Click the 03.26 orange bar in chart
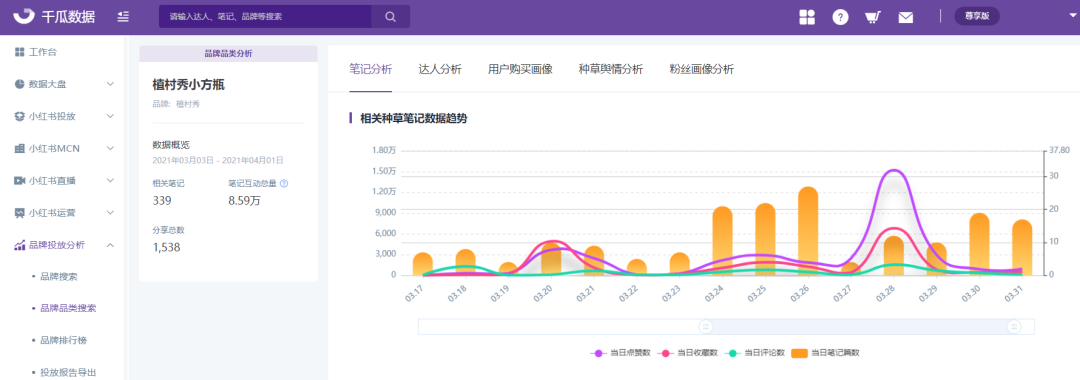This screenshot has height=380, width=1080. 807,231
